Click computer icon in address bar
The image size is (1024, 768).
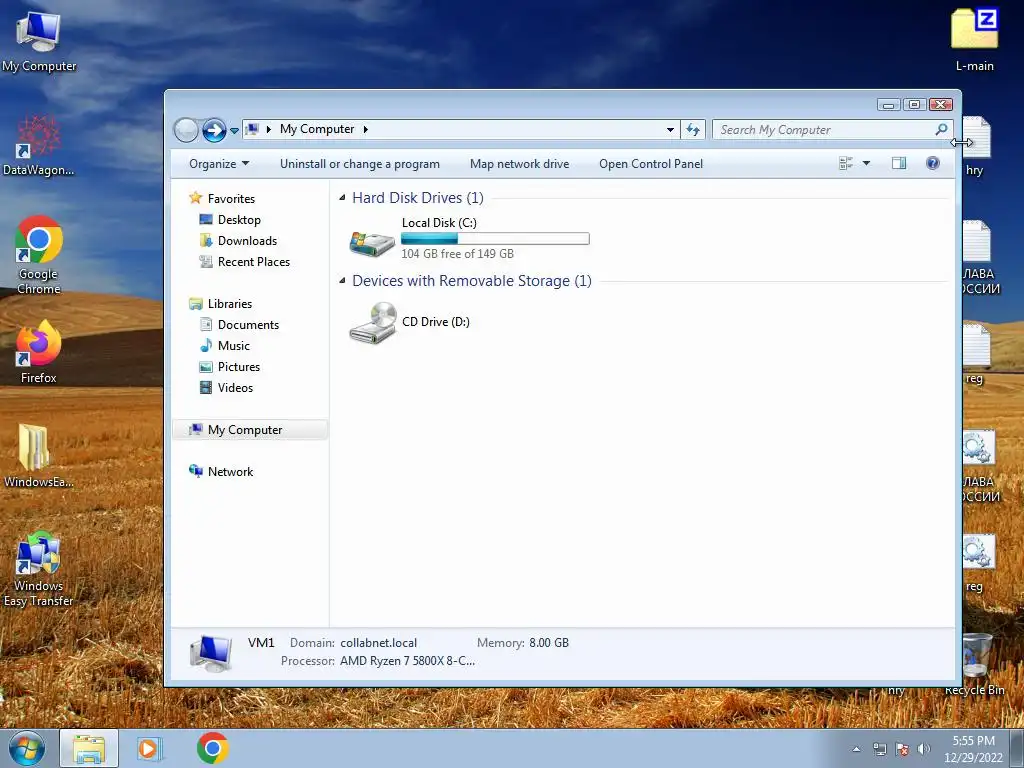252,129
